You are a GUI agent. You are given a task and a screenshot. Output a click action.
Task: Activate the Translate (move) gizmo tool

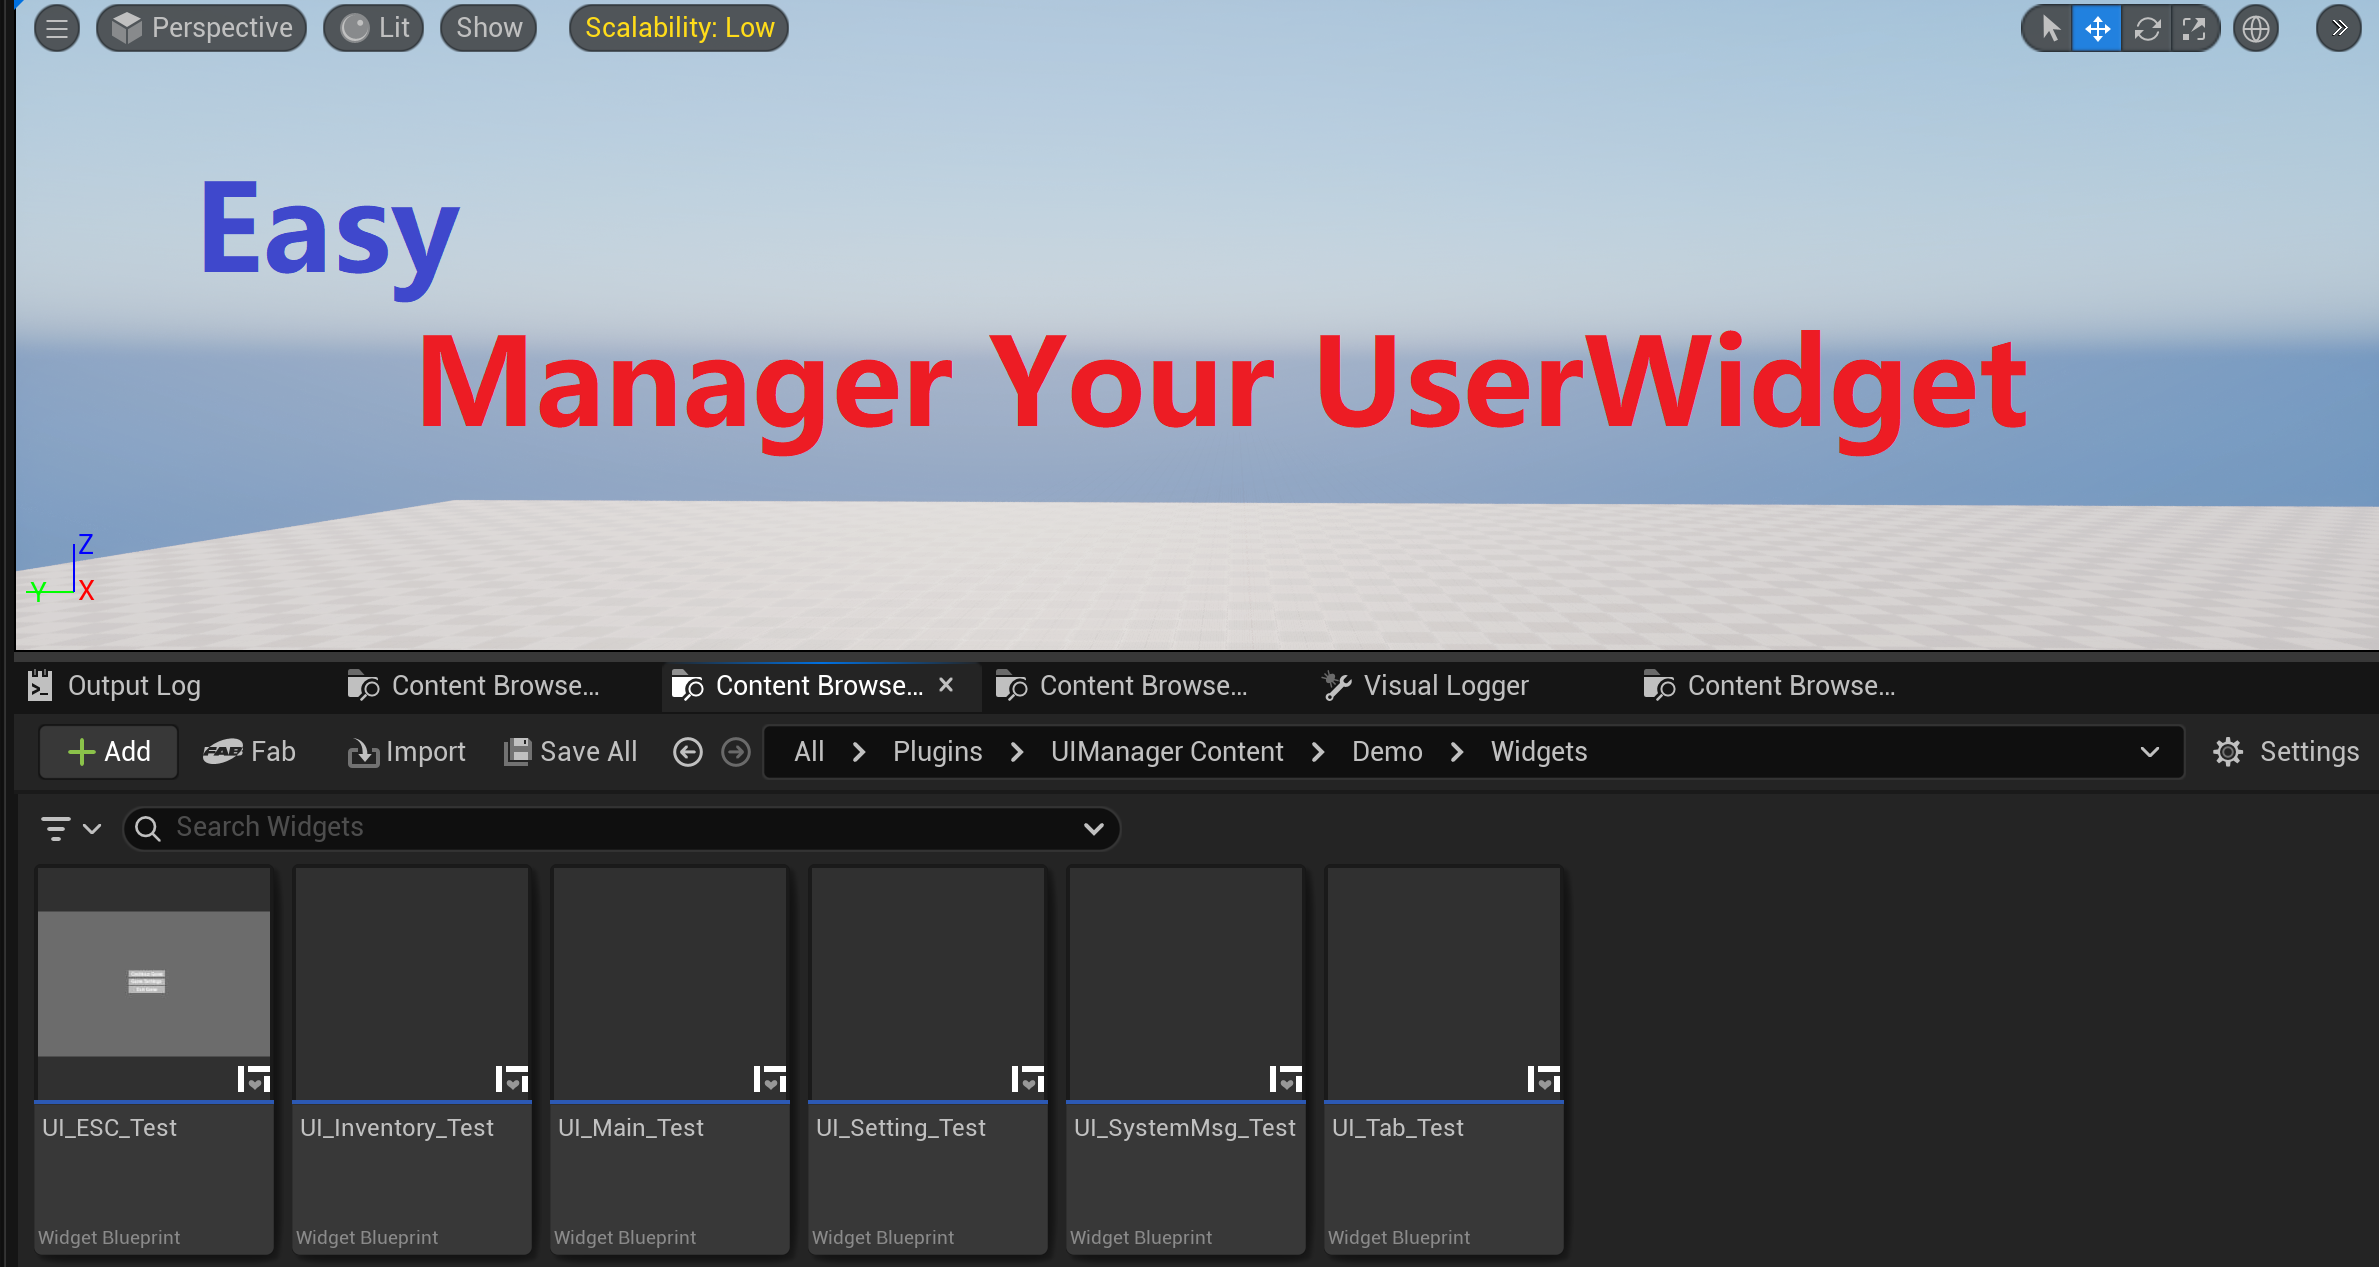point(2097,28)
